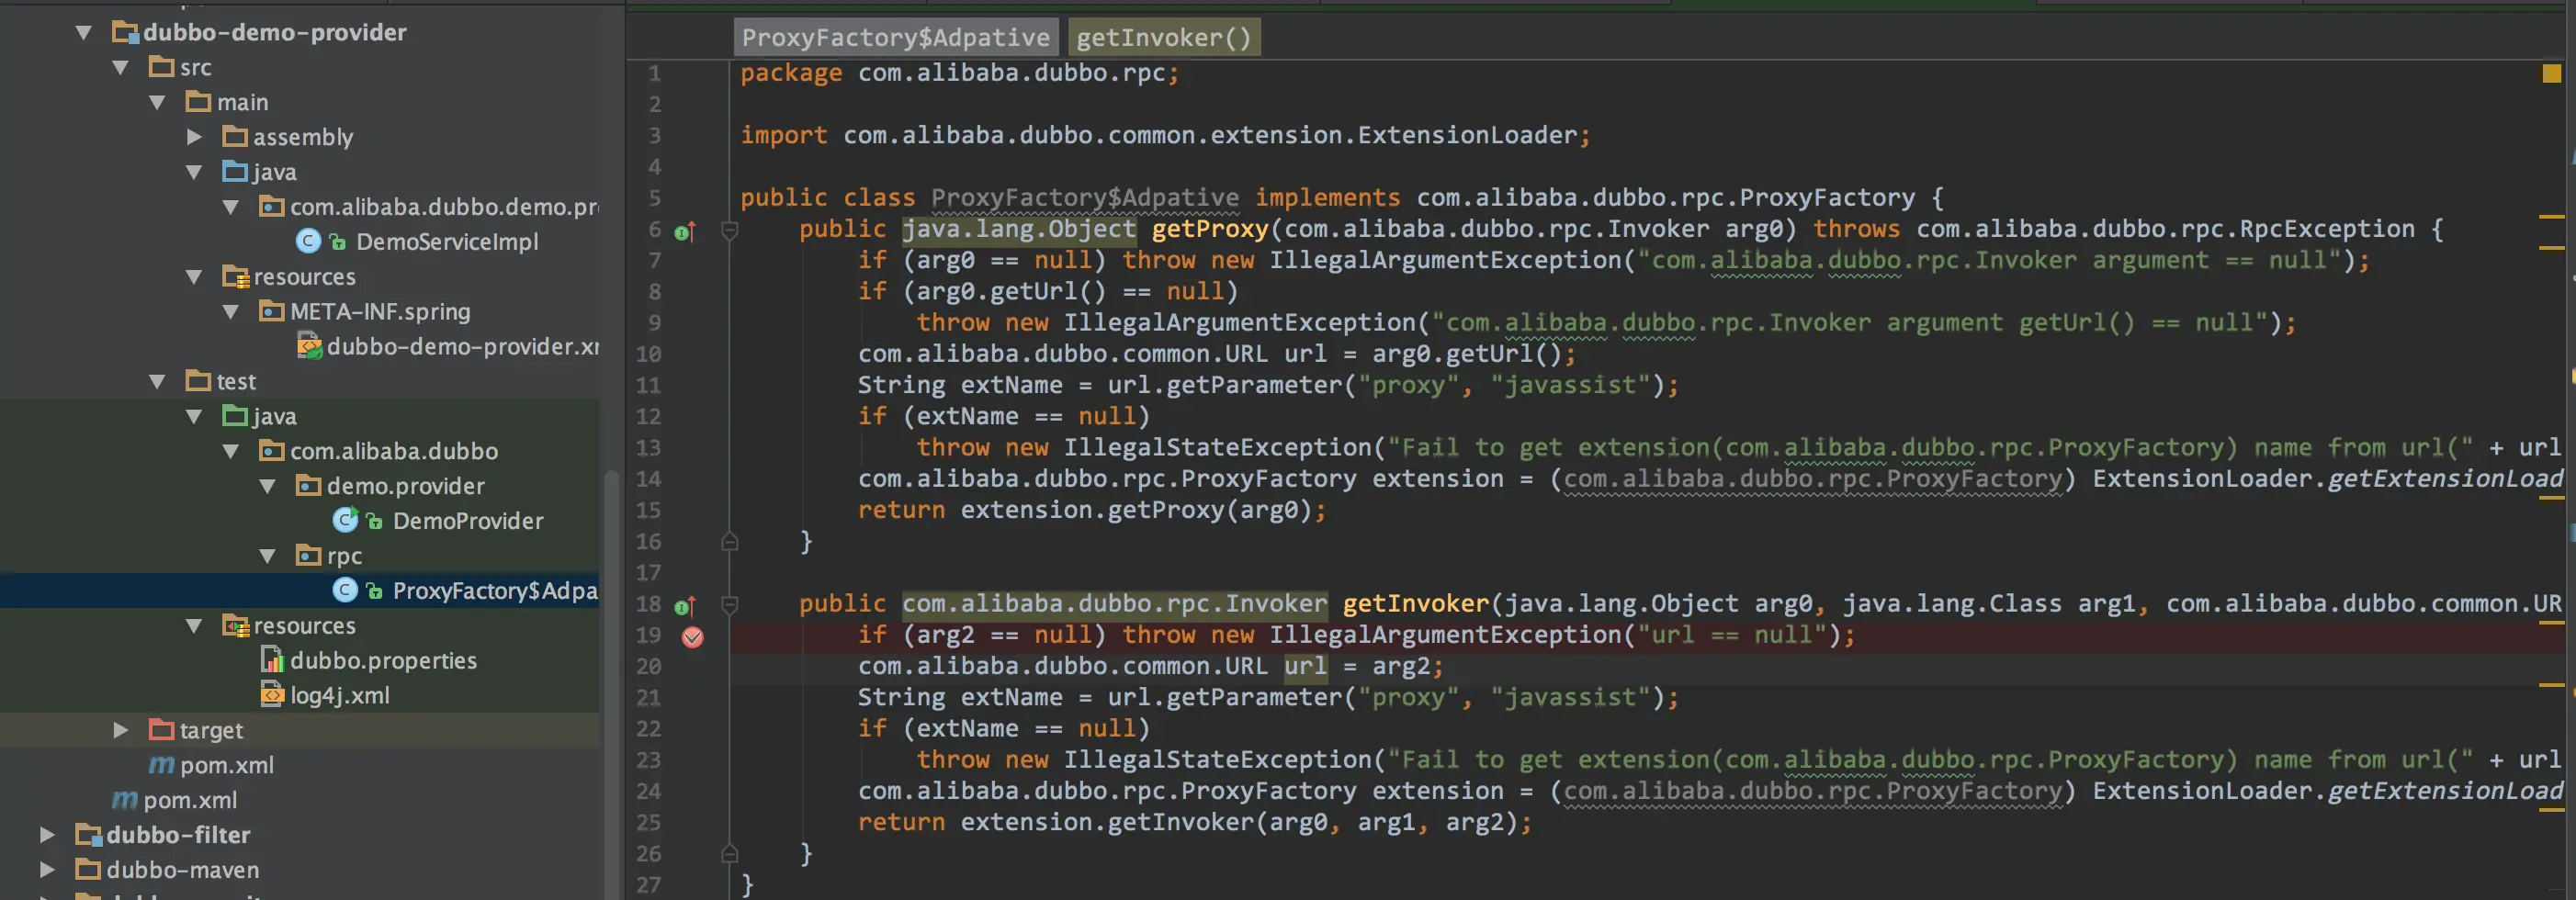Collapse the test folder arrow
The width and height of the screenshot is (2576, 900).
[158, 381]
